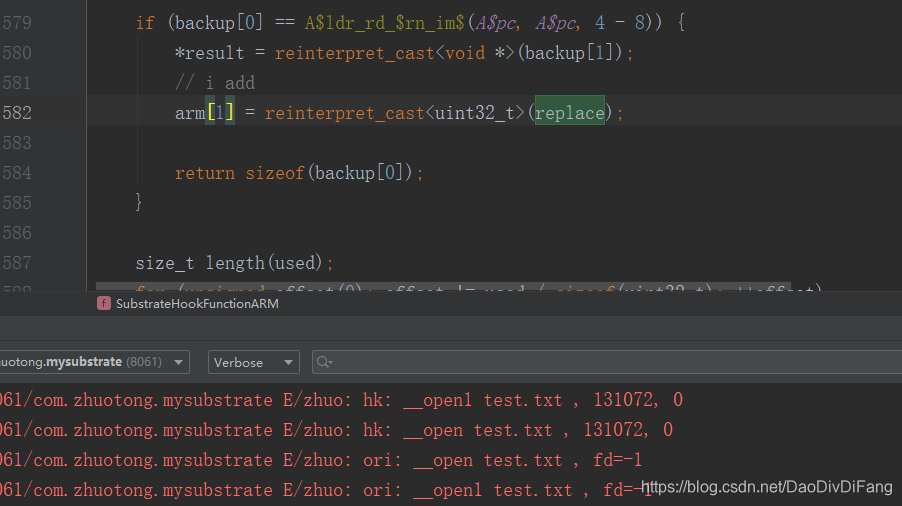Click 'return sizeof(backup[0]);' statement

[299, 172]
